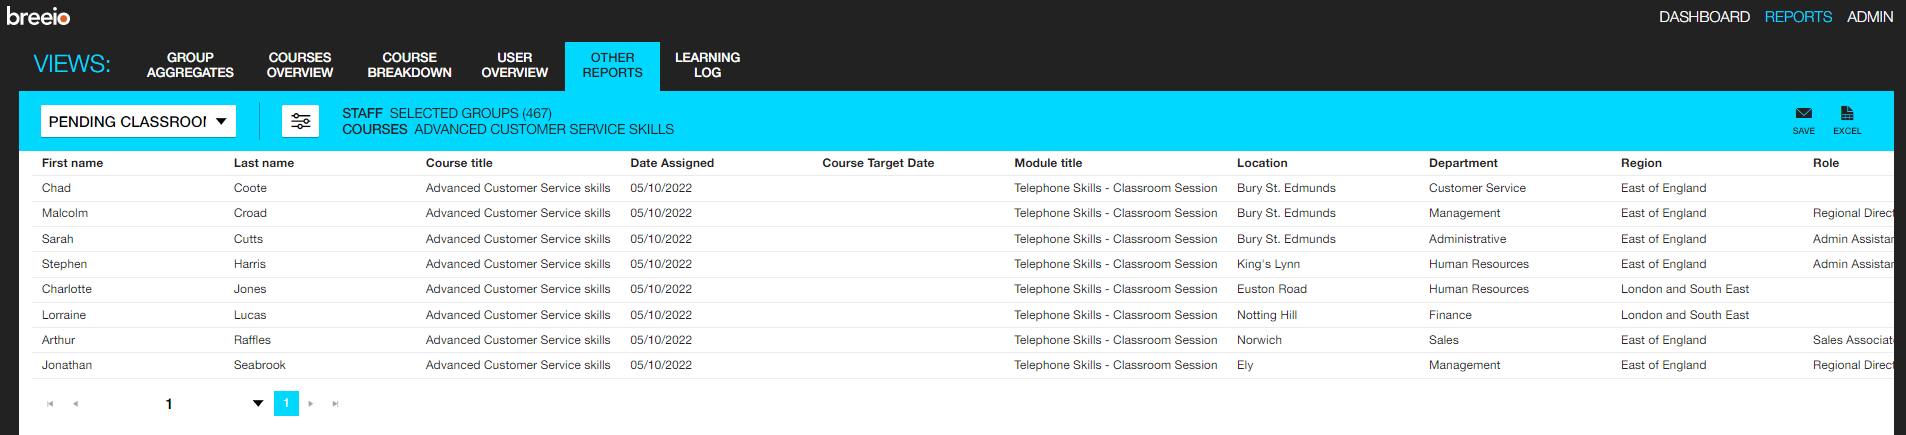Sort by Date Assigned column header

(x=672, y=163)
